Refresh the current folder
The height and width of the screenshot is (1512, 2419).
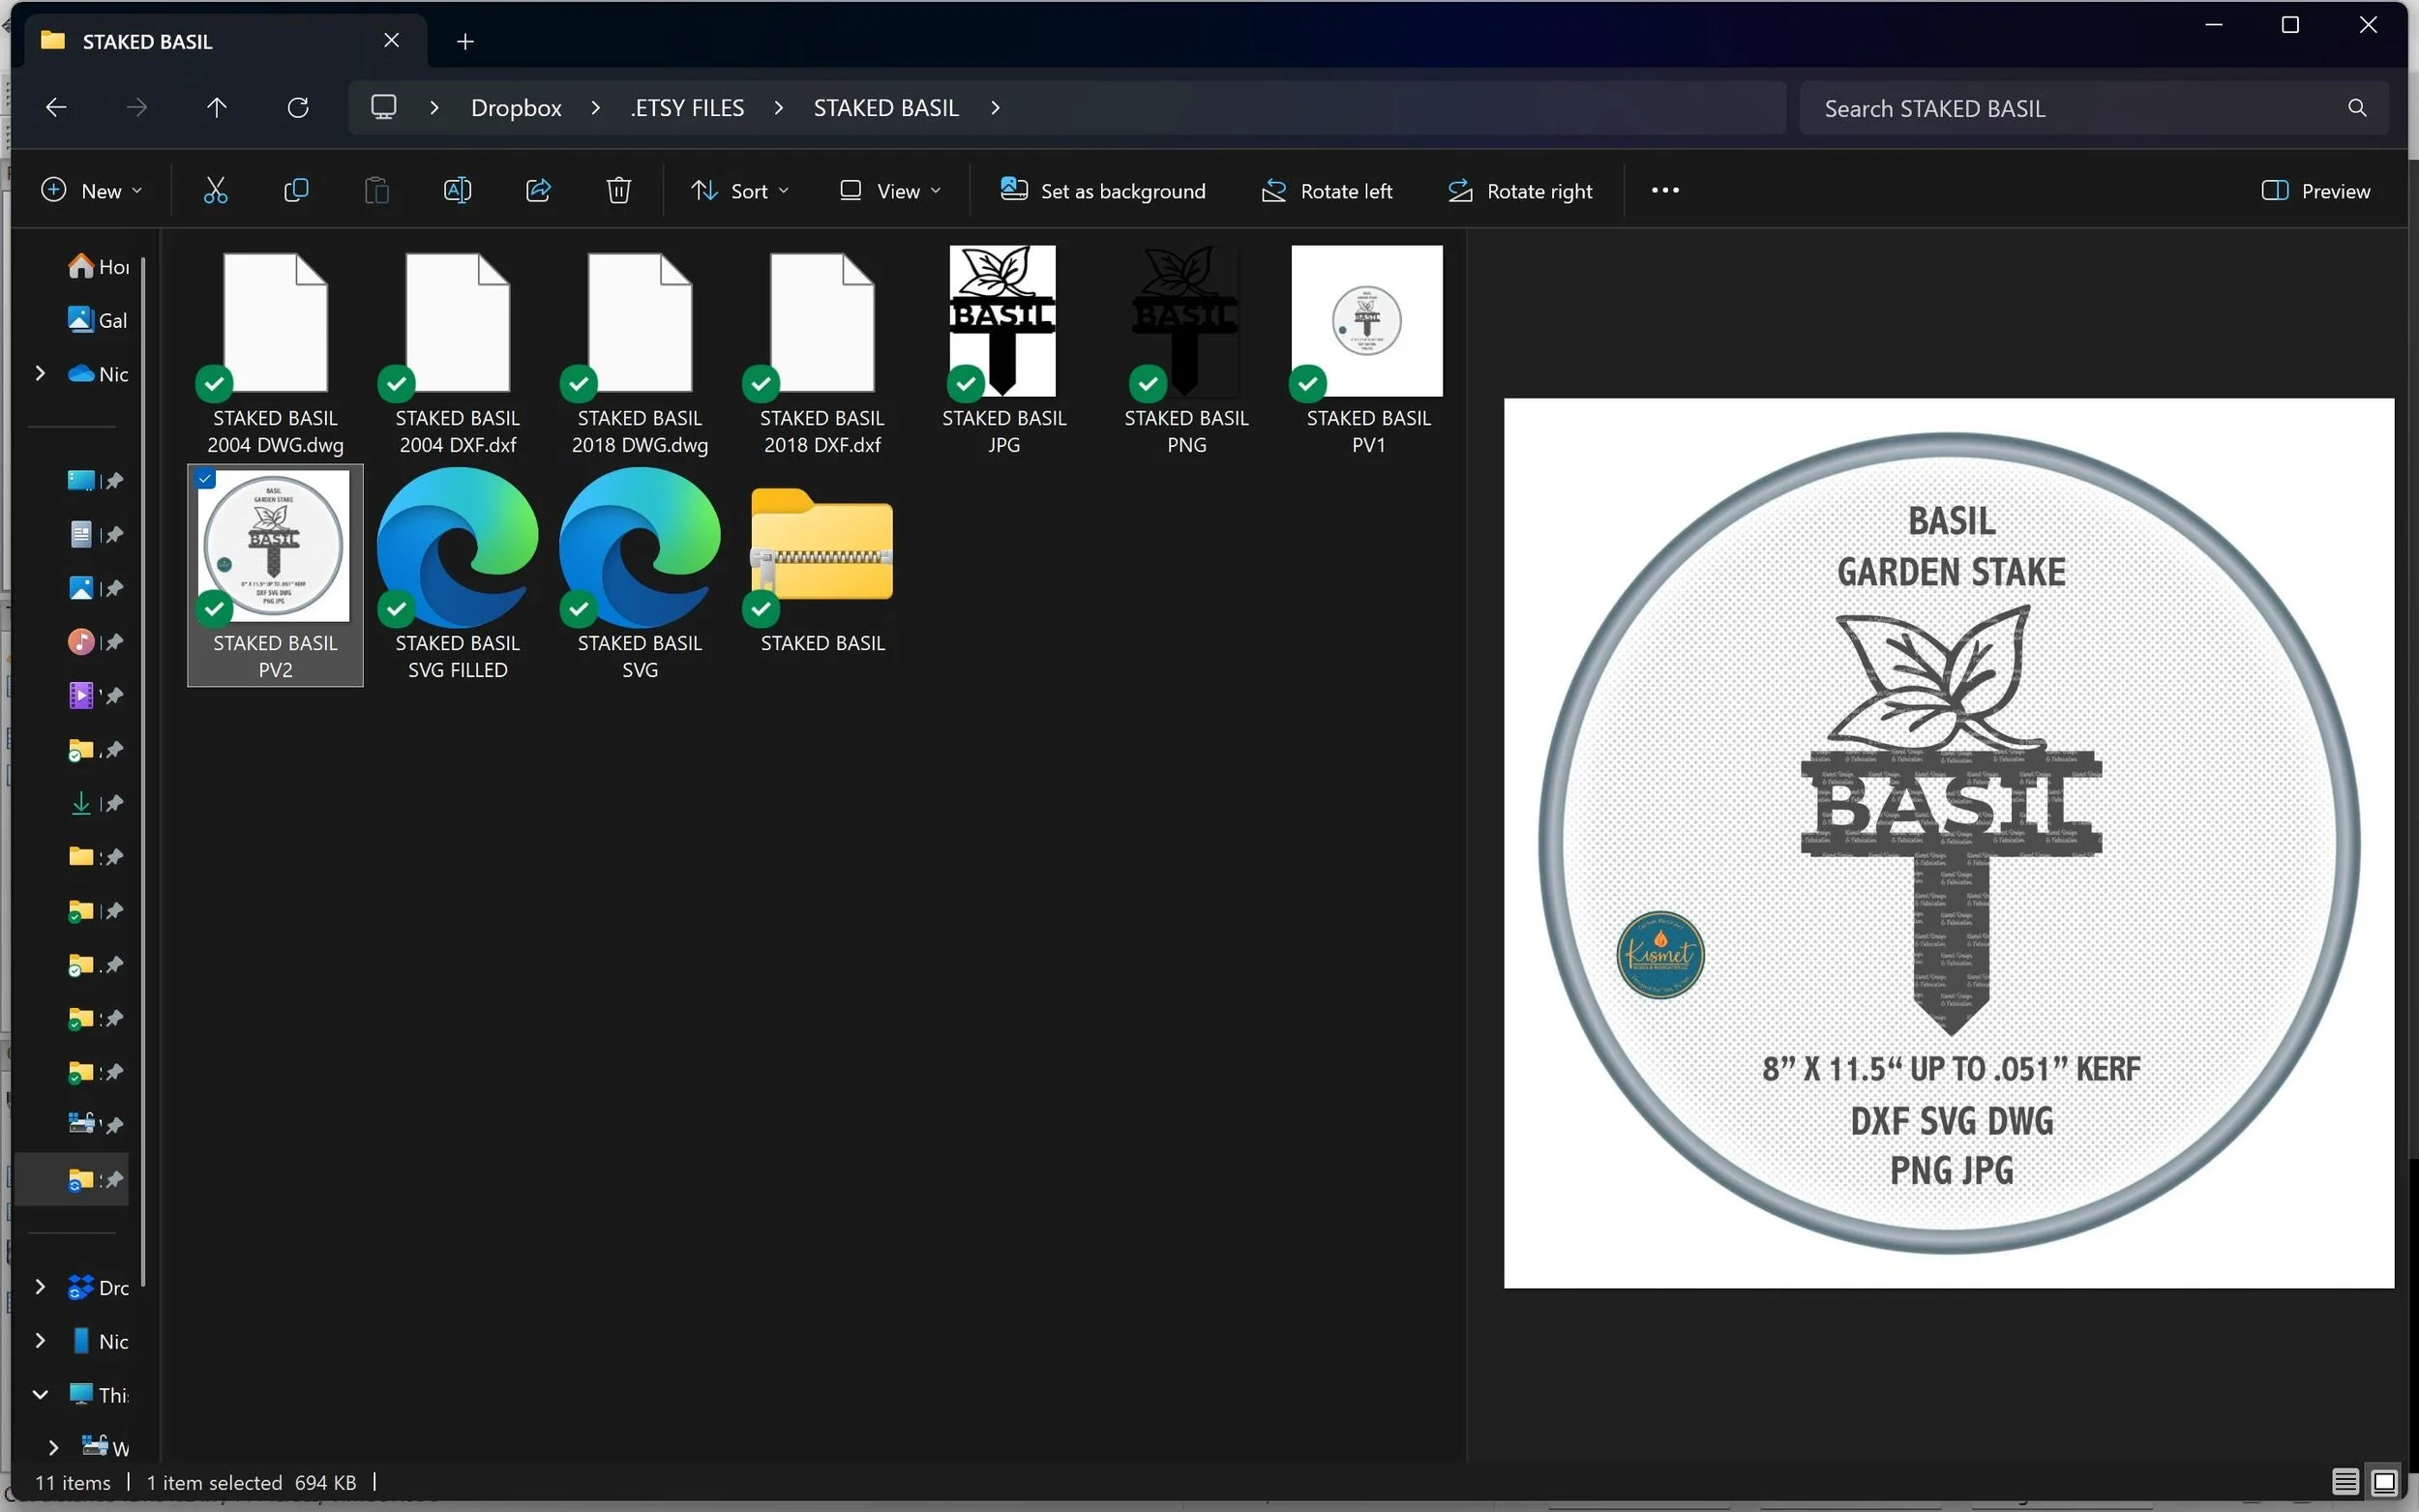pos(298,107)
